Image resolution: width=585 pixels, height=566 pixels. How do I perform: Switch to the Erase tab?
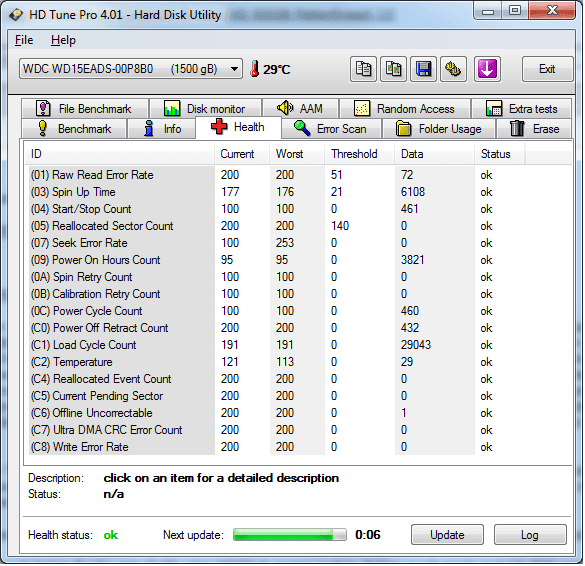(x=534, y=129)
